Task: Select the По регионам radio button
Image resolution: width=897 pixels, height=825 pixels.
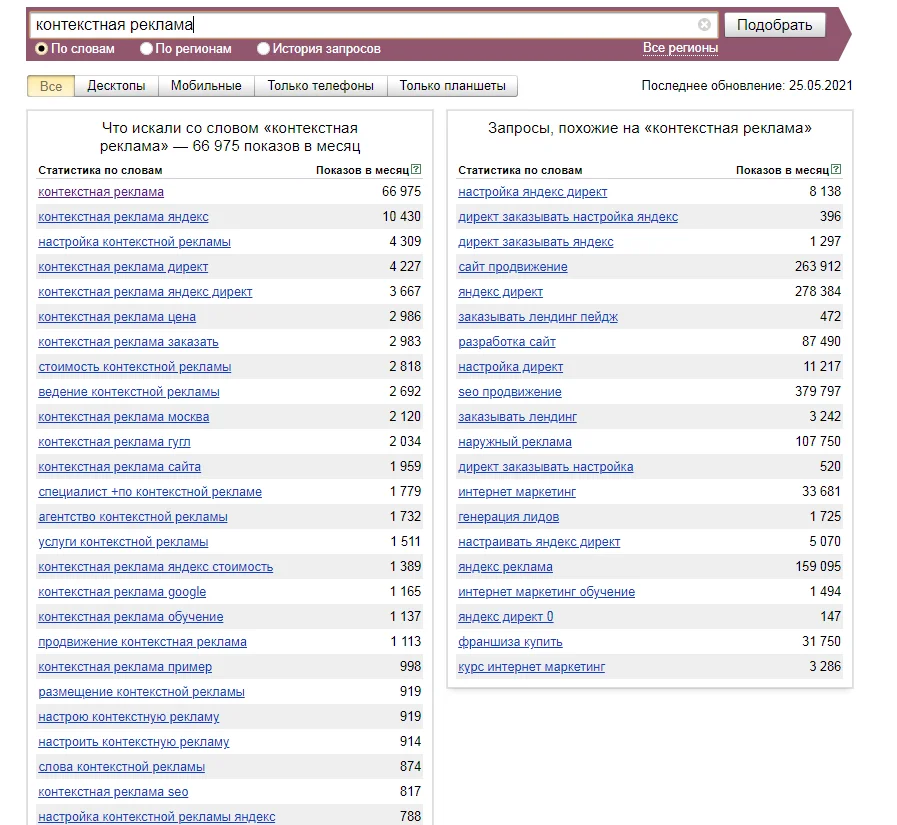Action: pos(145,48)
